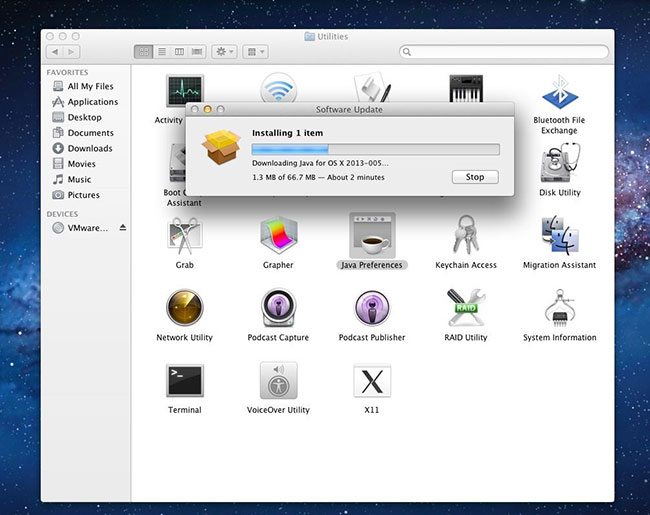
Task: Launch the X11 icon
Action: tap(372, 380)
